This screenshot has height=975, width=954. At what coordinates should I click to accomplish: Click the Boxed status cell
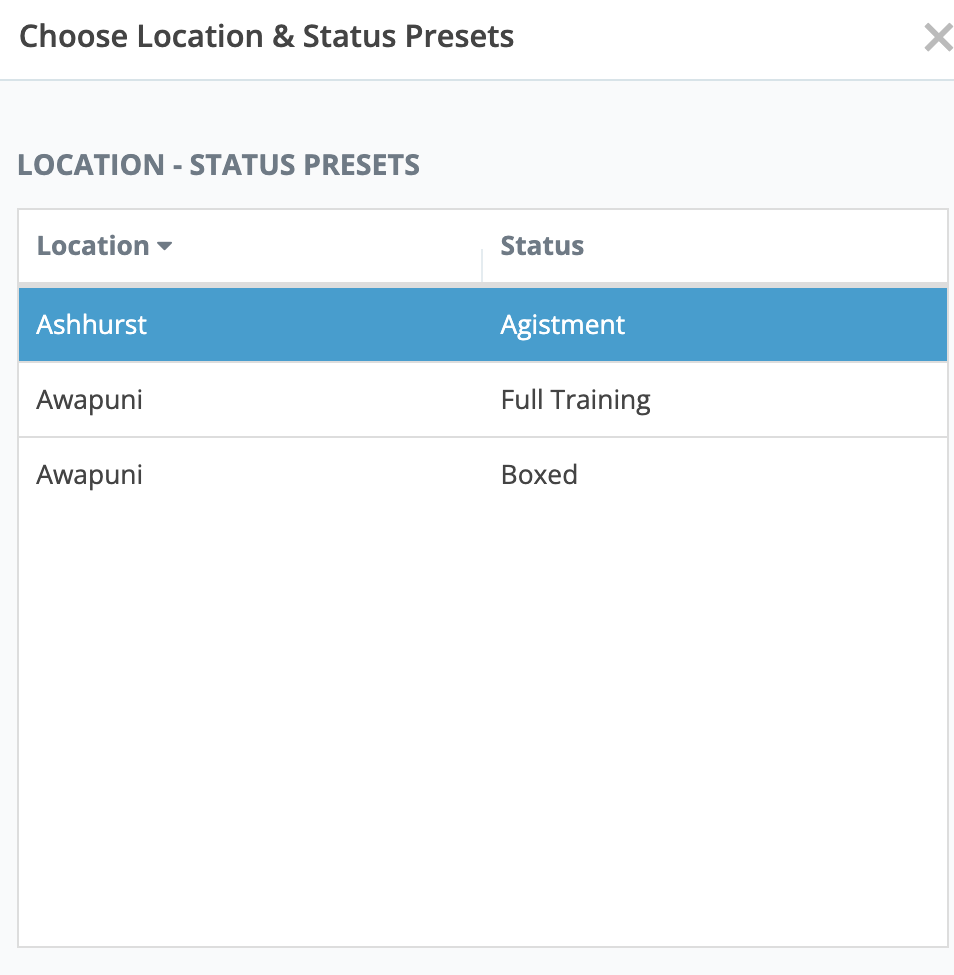539,474
